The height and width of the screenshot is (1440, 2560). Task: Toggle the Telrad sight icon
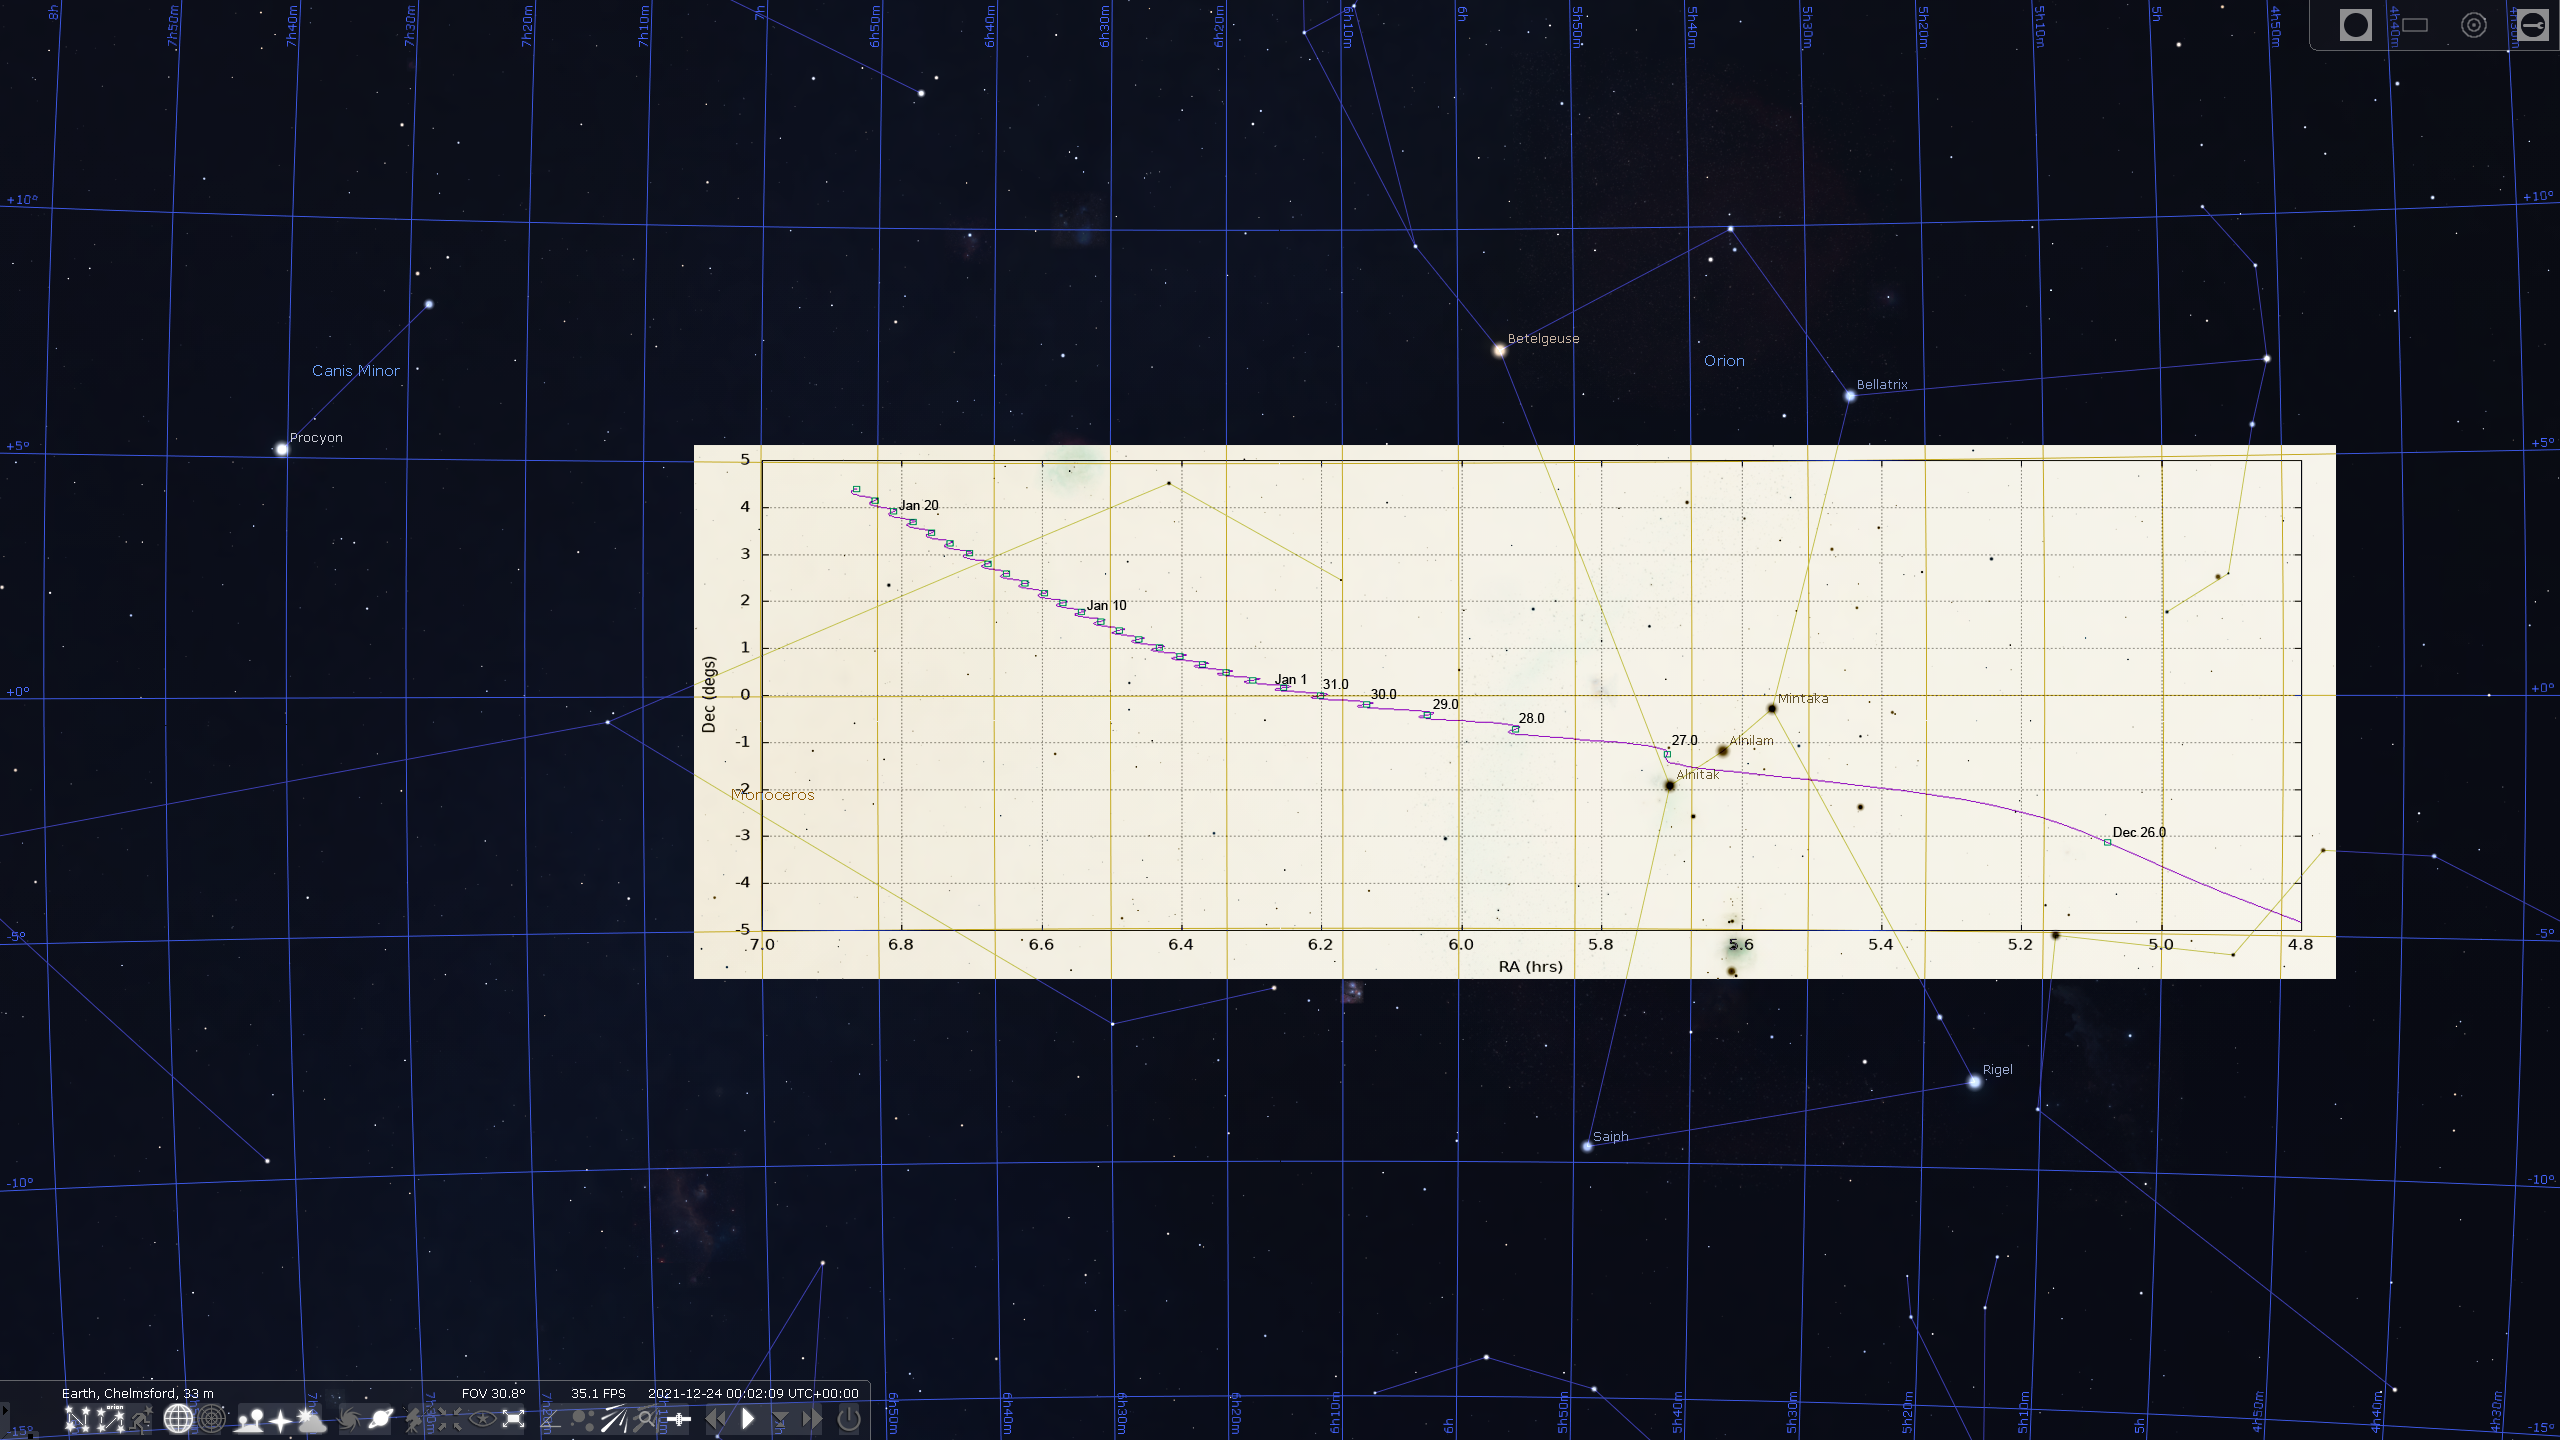click(x=2474, y=25)
